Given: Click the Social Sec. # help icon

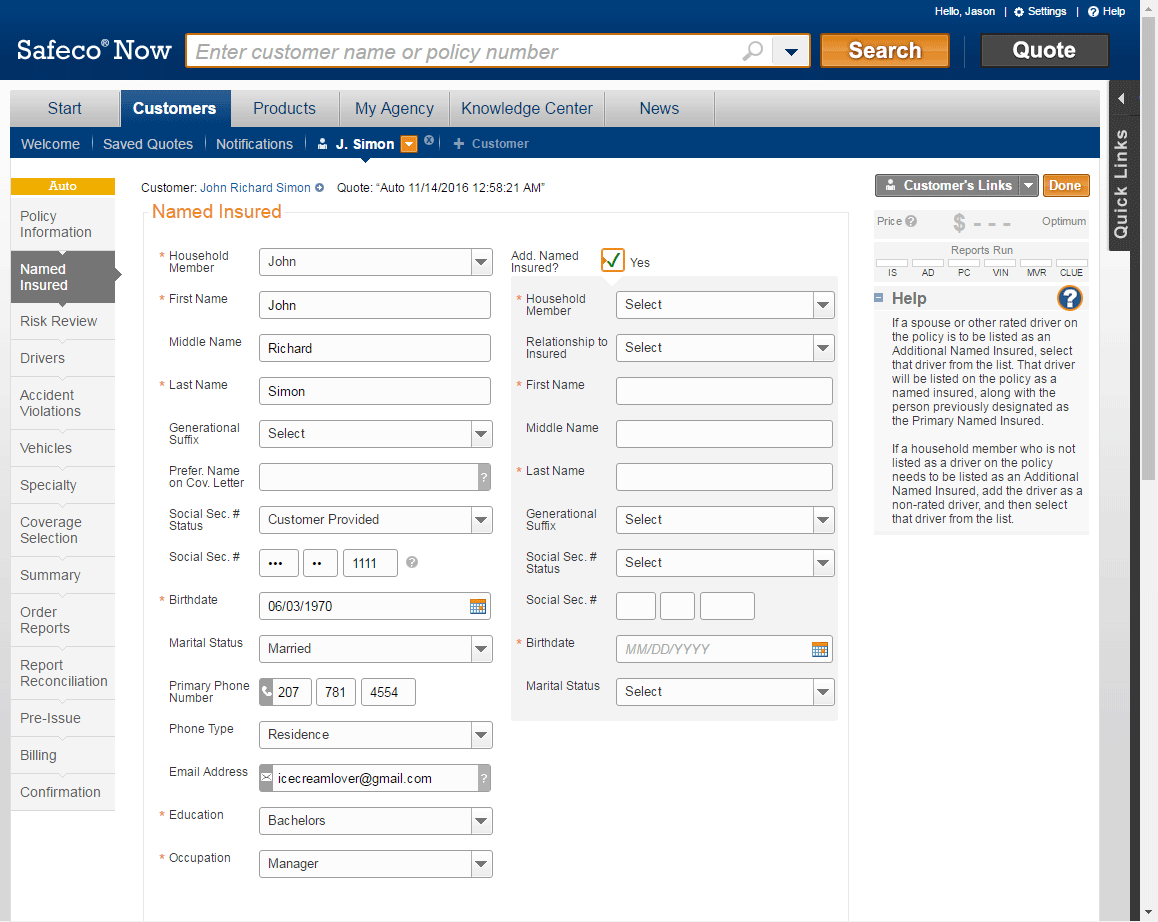Looking at the screenshot, I should coord(412,562).
